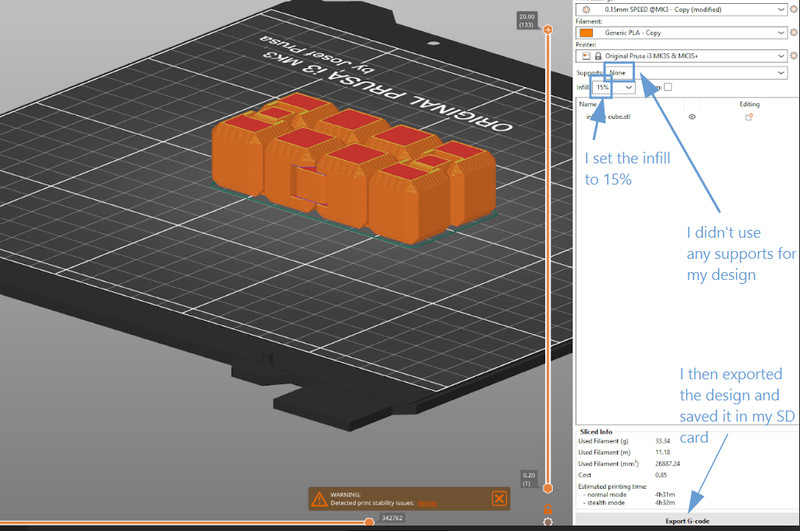Screen dimensions: 800x531
Task: Open the Infill 15% dropdown arrow
Action: click(x=629, y=88)
